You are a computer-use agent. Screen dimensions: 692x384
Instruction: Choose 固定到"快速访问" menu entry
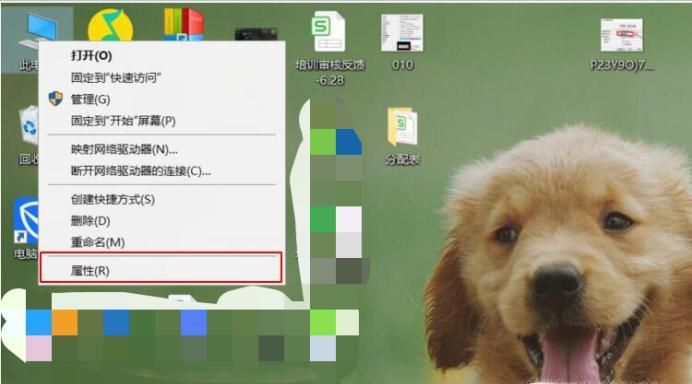tap(116, 78)
